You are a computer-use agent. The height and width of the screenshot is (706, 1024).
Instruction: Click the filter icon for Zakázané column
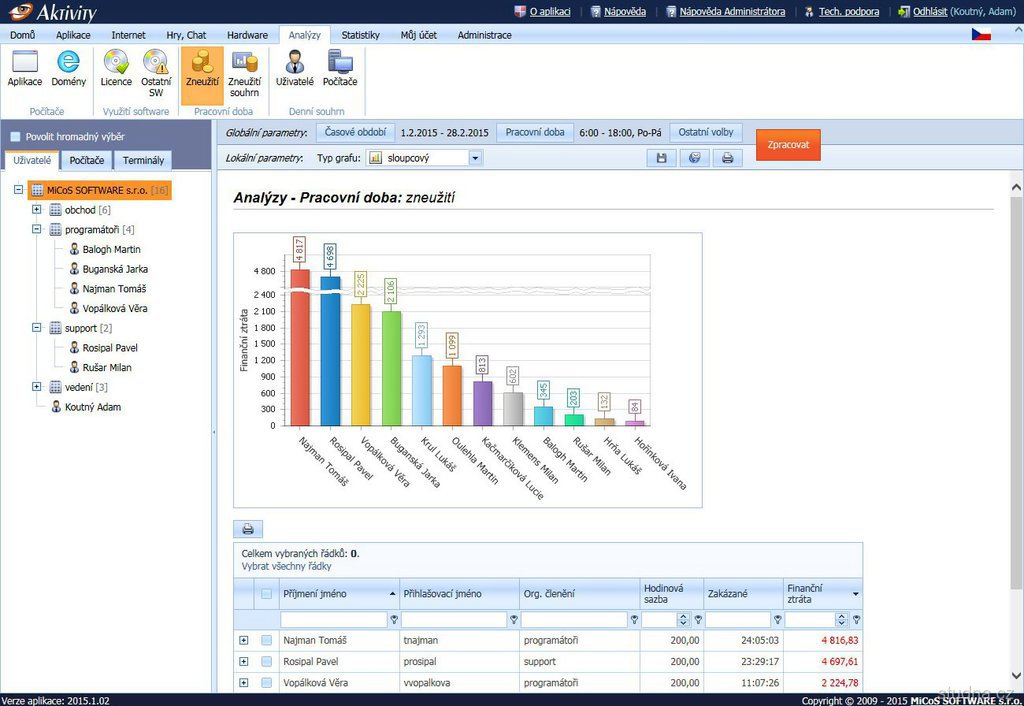[x=778, y=620]
